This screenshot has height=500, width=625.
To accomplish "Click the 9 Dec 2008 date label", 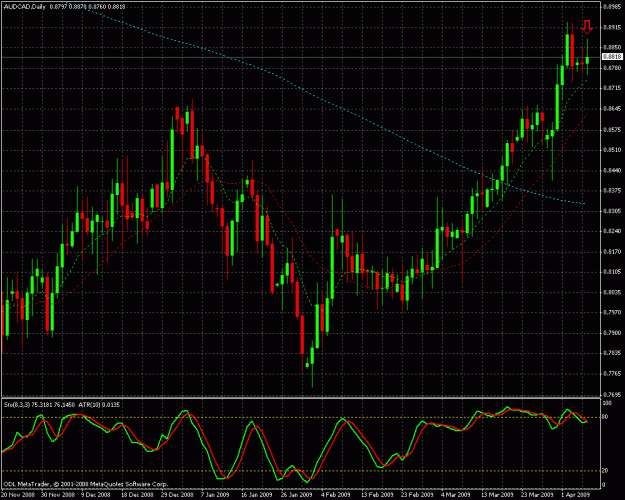I will coord(96,495).
